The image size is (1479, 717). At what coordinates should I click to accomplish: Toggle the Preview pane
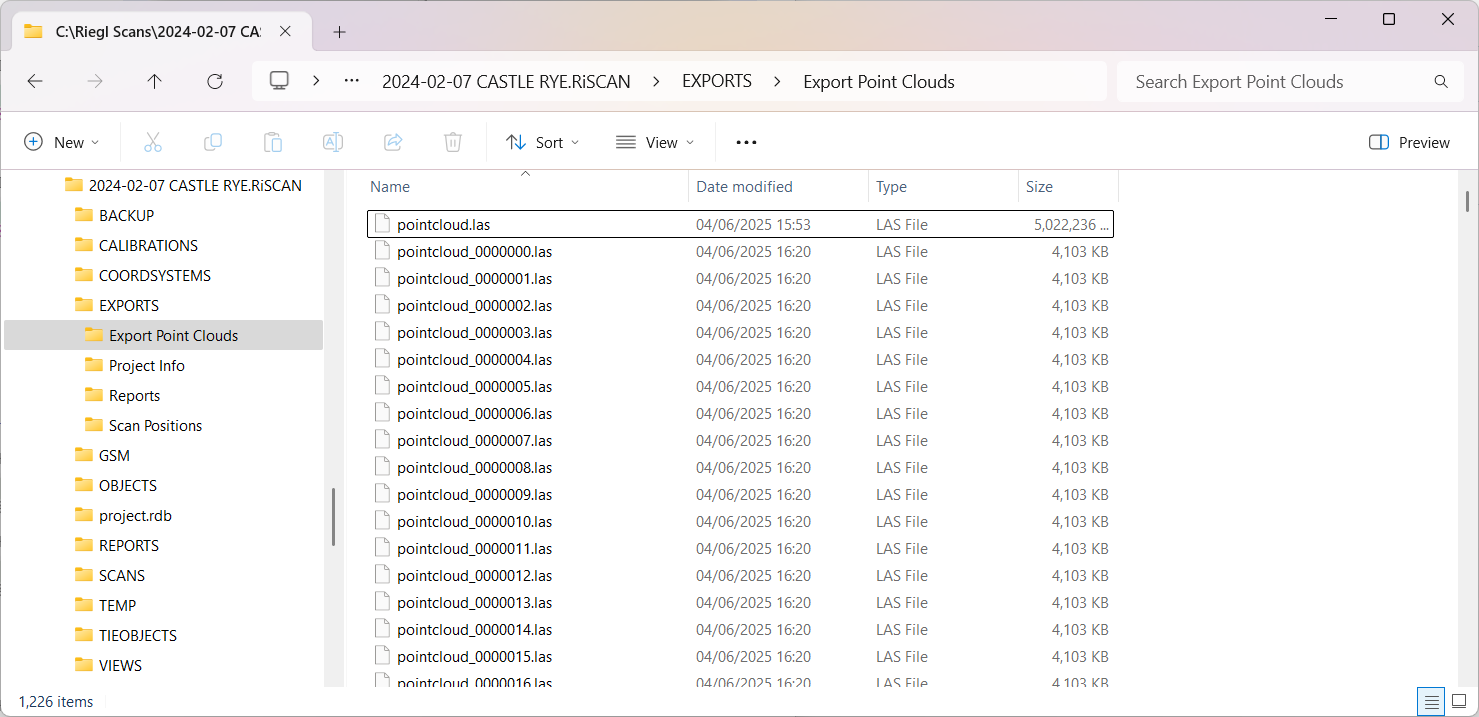(x=1409, y=142)
